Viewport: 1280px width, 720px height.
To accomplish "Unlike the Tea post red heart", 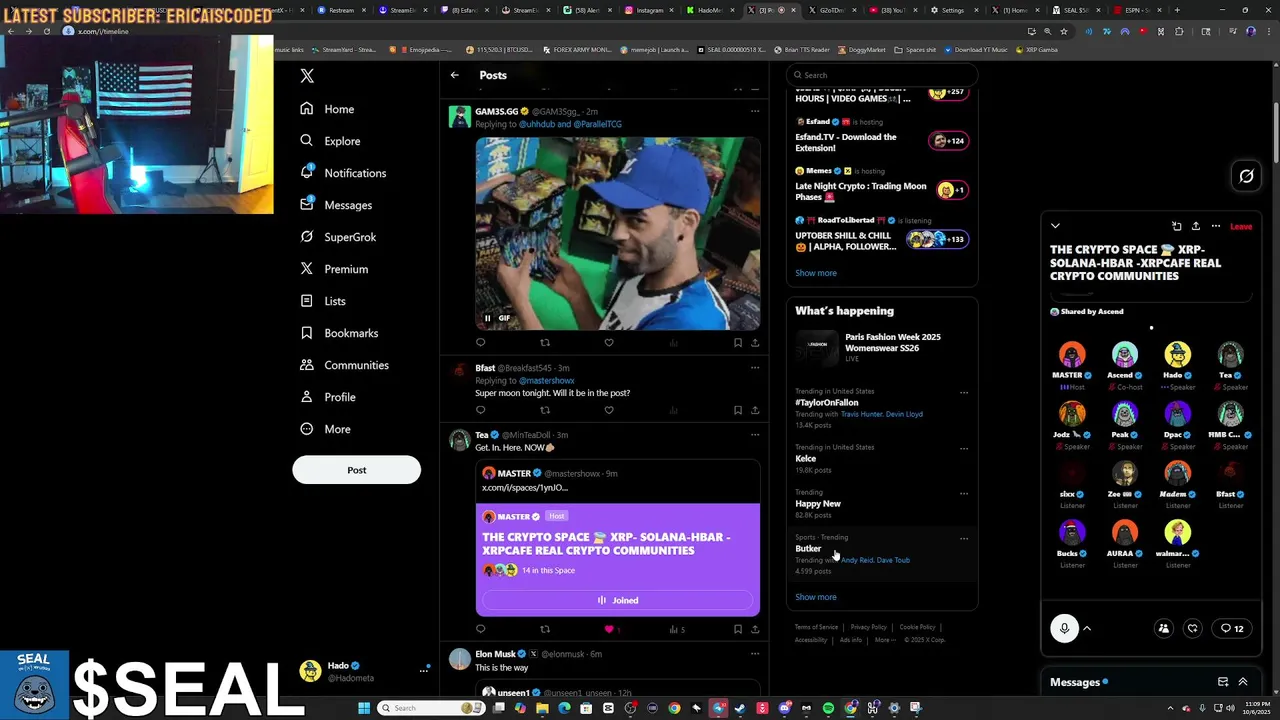I will [x=609, y=629].
